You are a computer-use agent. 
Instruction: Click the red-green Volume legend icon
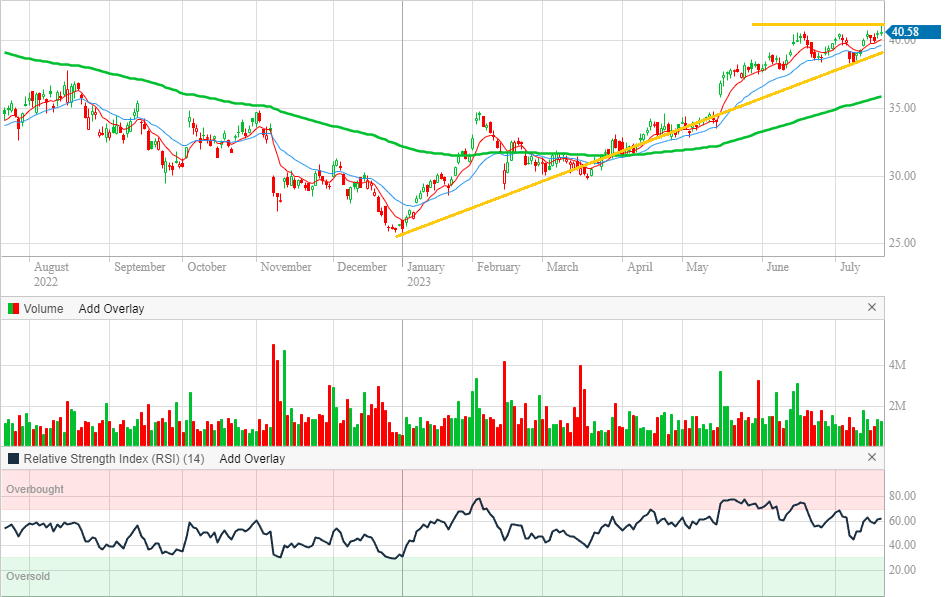pyautogui.click(x=13, y=309)
